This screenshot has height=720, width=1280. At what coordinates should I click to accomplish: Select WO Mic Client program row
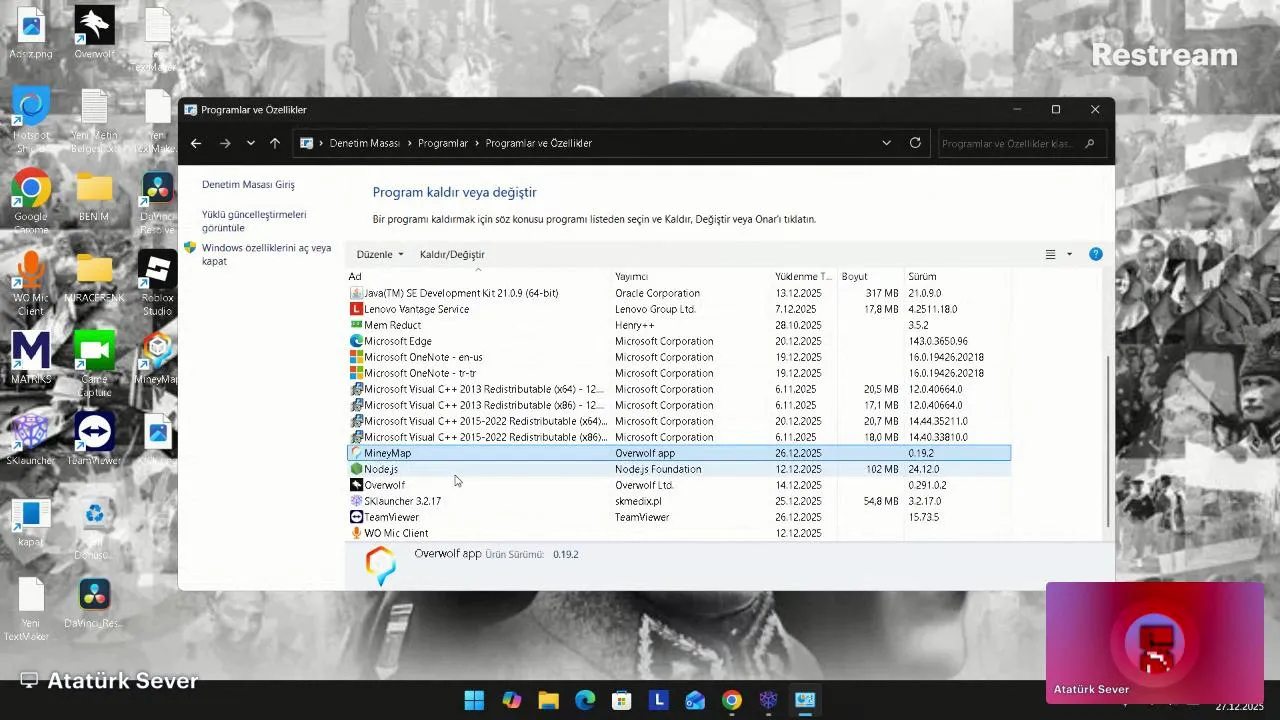point(679,533)
